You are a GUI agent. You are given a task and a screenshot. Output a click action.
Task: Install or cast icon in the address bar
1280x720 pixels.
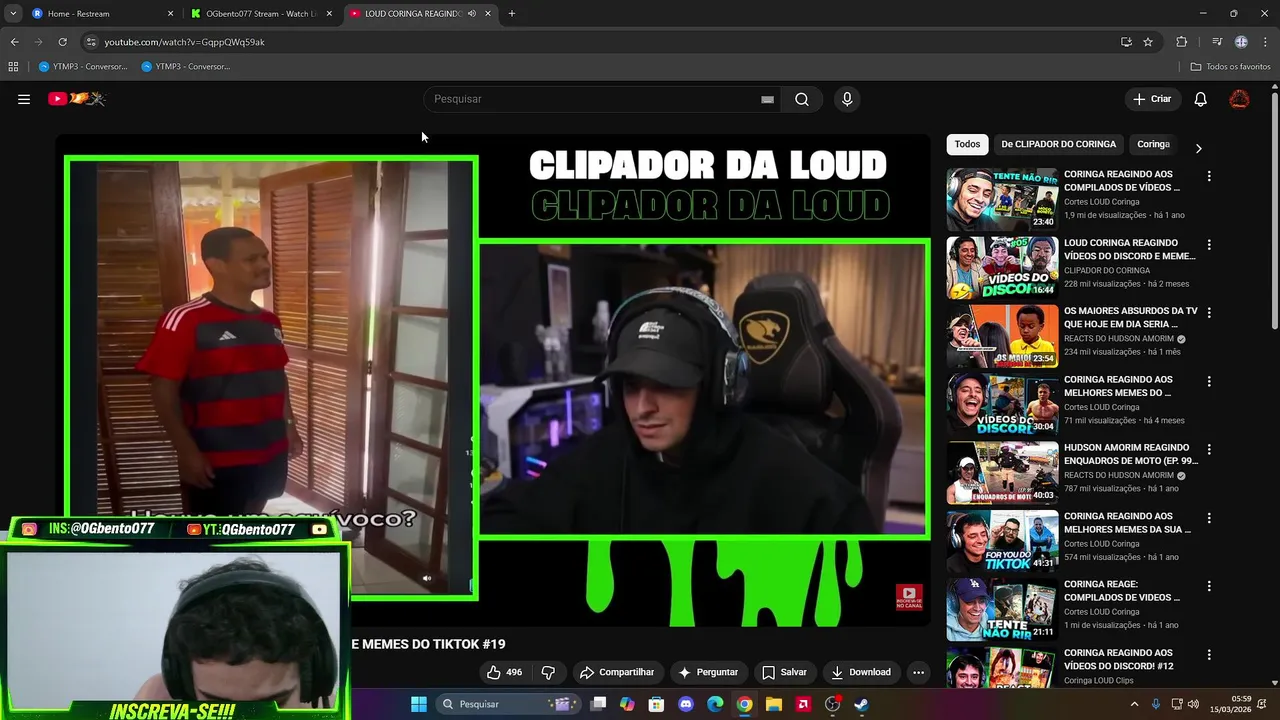(x=1126, y=42)
